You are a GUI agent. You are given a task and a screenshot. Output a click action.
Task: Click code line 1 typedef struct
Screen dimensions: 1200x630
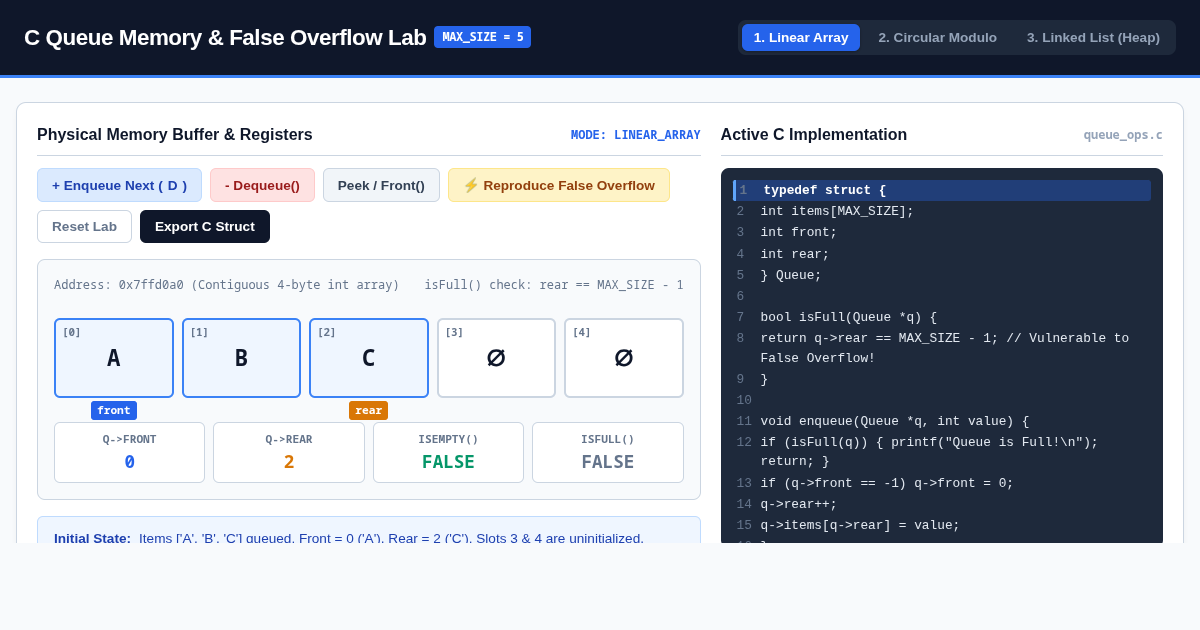click(x=942, y=190)
